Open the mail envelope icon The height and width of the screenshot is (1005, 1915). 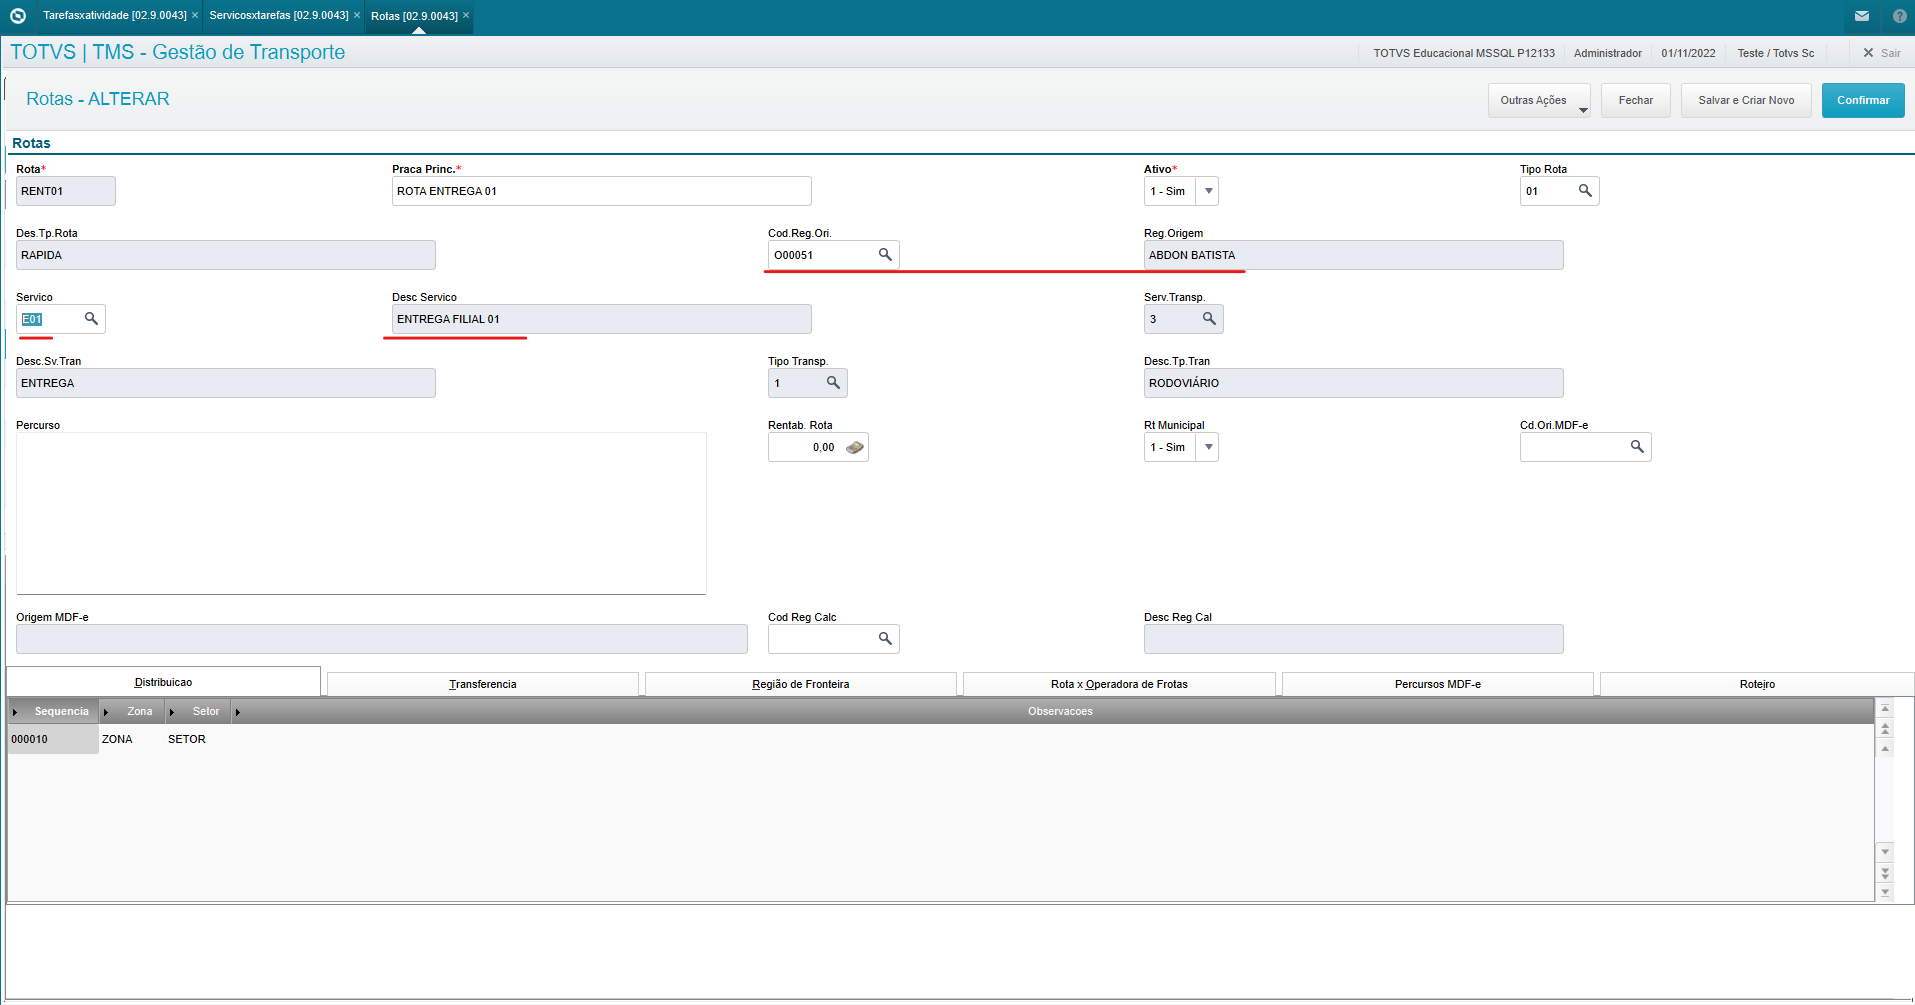tap(1862, 16)
